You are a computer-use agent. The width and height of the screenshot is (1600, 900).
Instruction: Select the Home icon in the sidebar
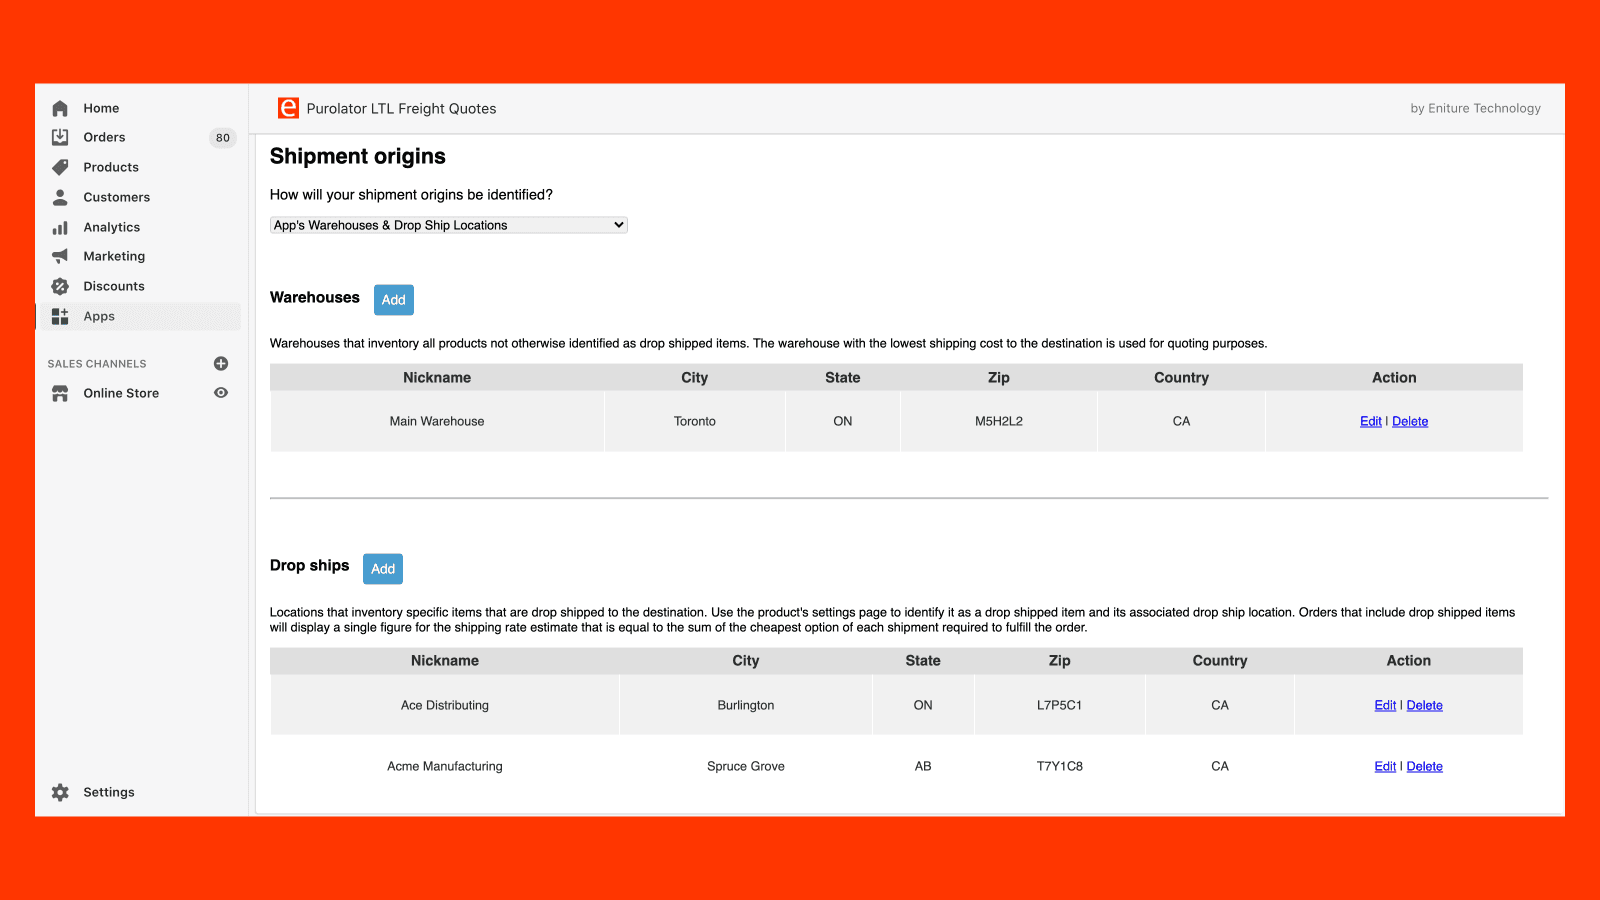pyautogui.click(x=60, y=107)
